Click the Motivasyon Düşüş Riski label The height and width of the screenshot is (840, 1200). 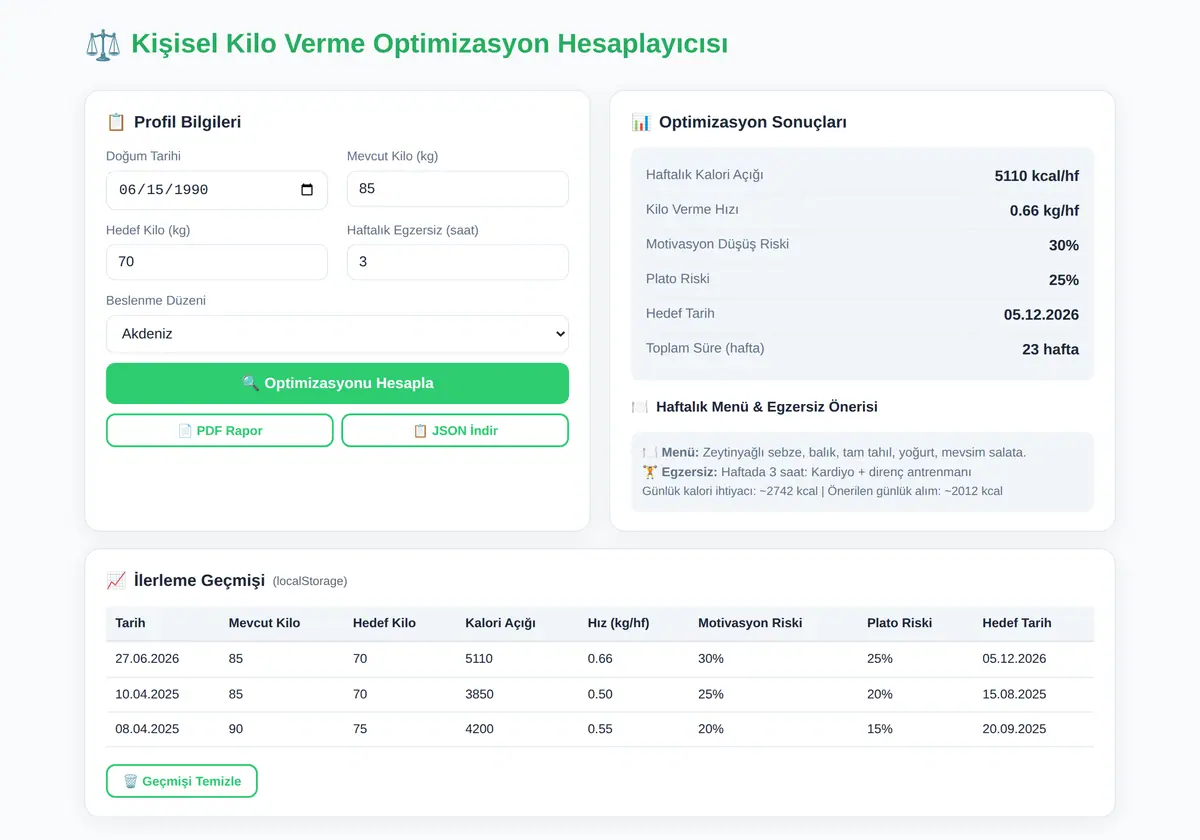(717, 244)
